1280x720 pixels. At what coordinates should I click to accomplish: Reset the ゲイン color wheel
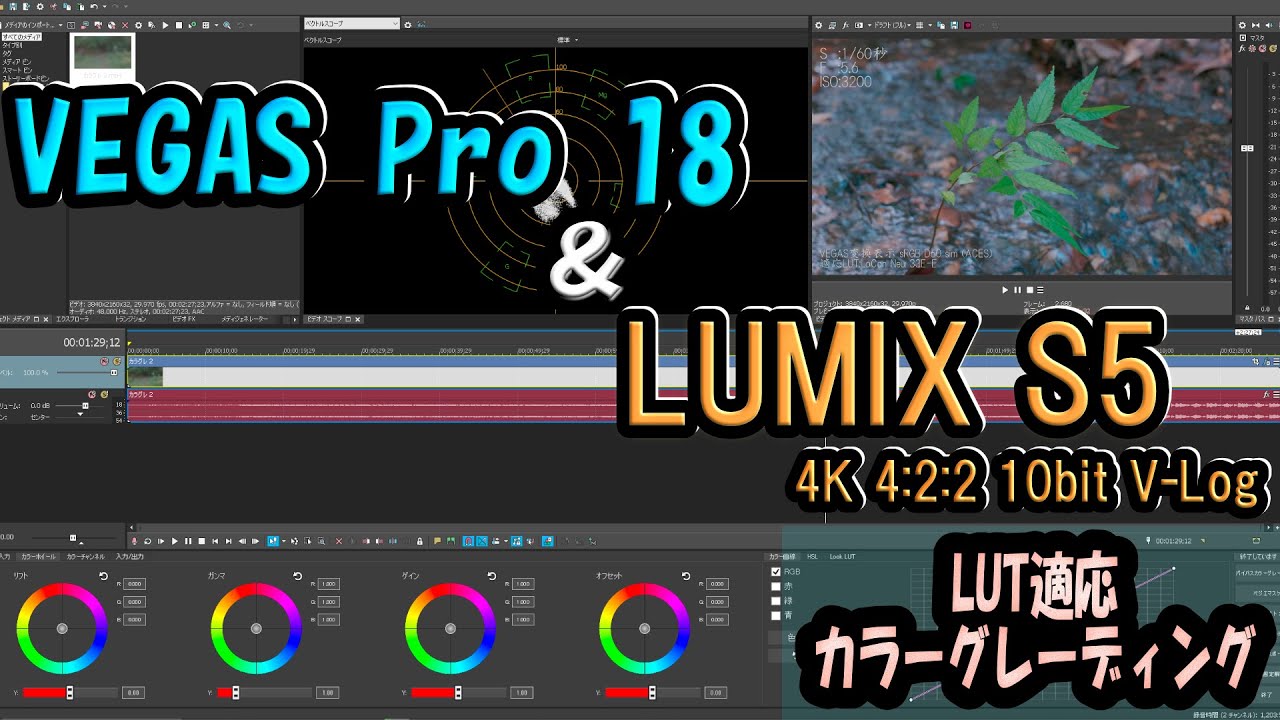492,576
